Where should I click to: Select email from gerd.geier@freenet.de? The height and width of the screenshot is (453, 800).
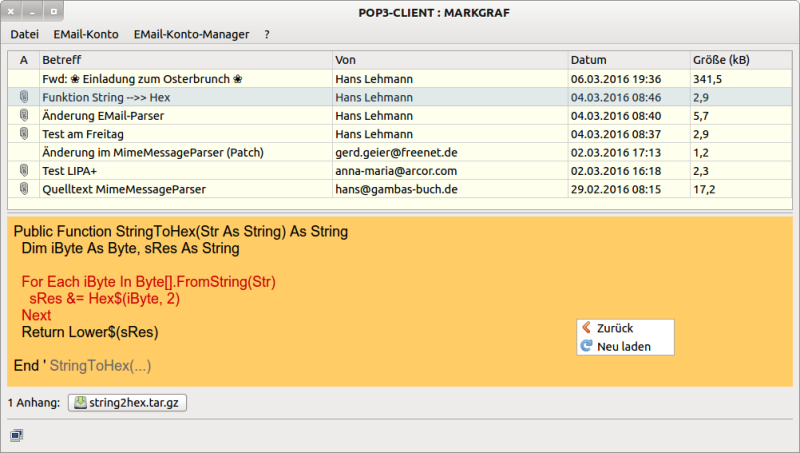[396, 153]
